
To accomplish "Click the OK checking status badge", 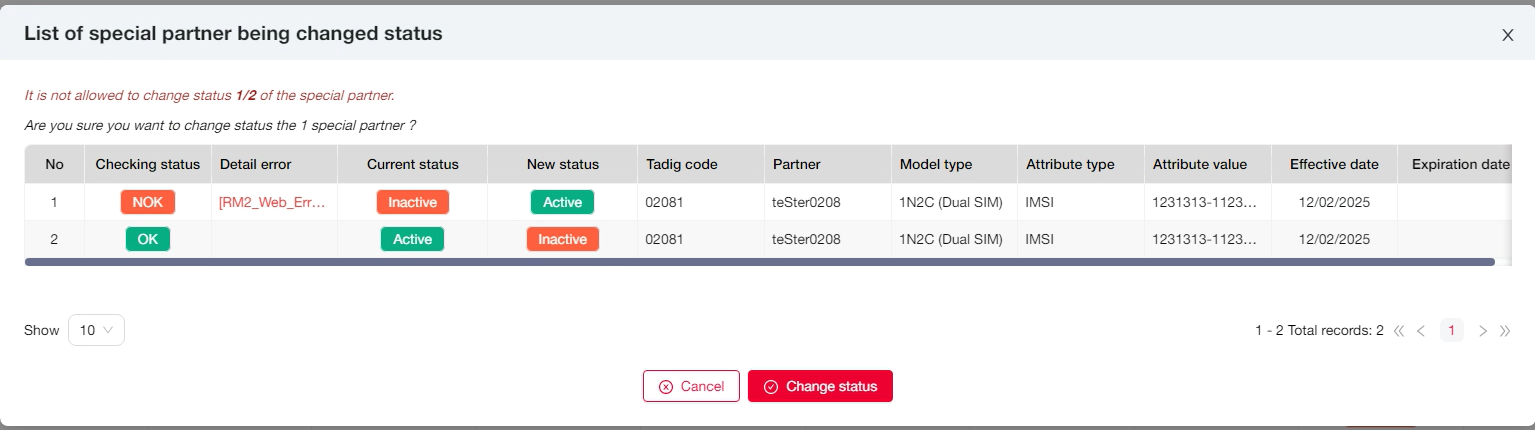I will (x=148, y=239).
